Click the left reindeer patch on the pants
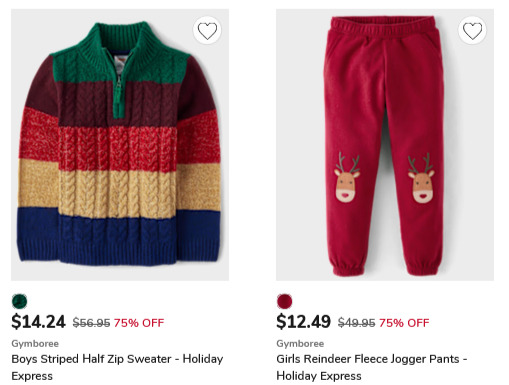The image size is (509, 385). [x=347, y=178]
